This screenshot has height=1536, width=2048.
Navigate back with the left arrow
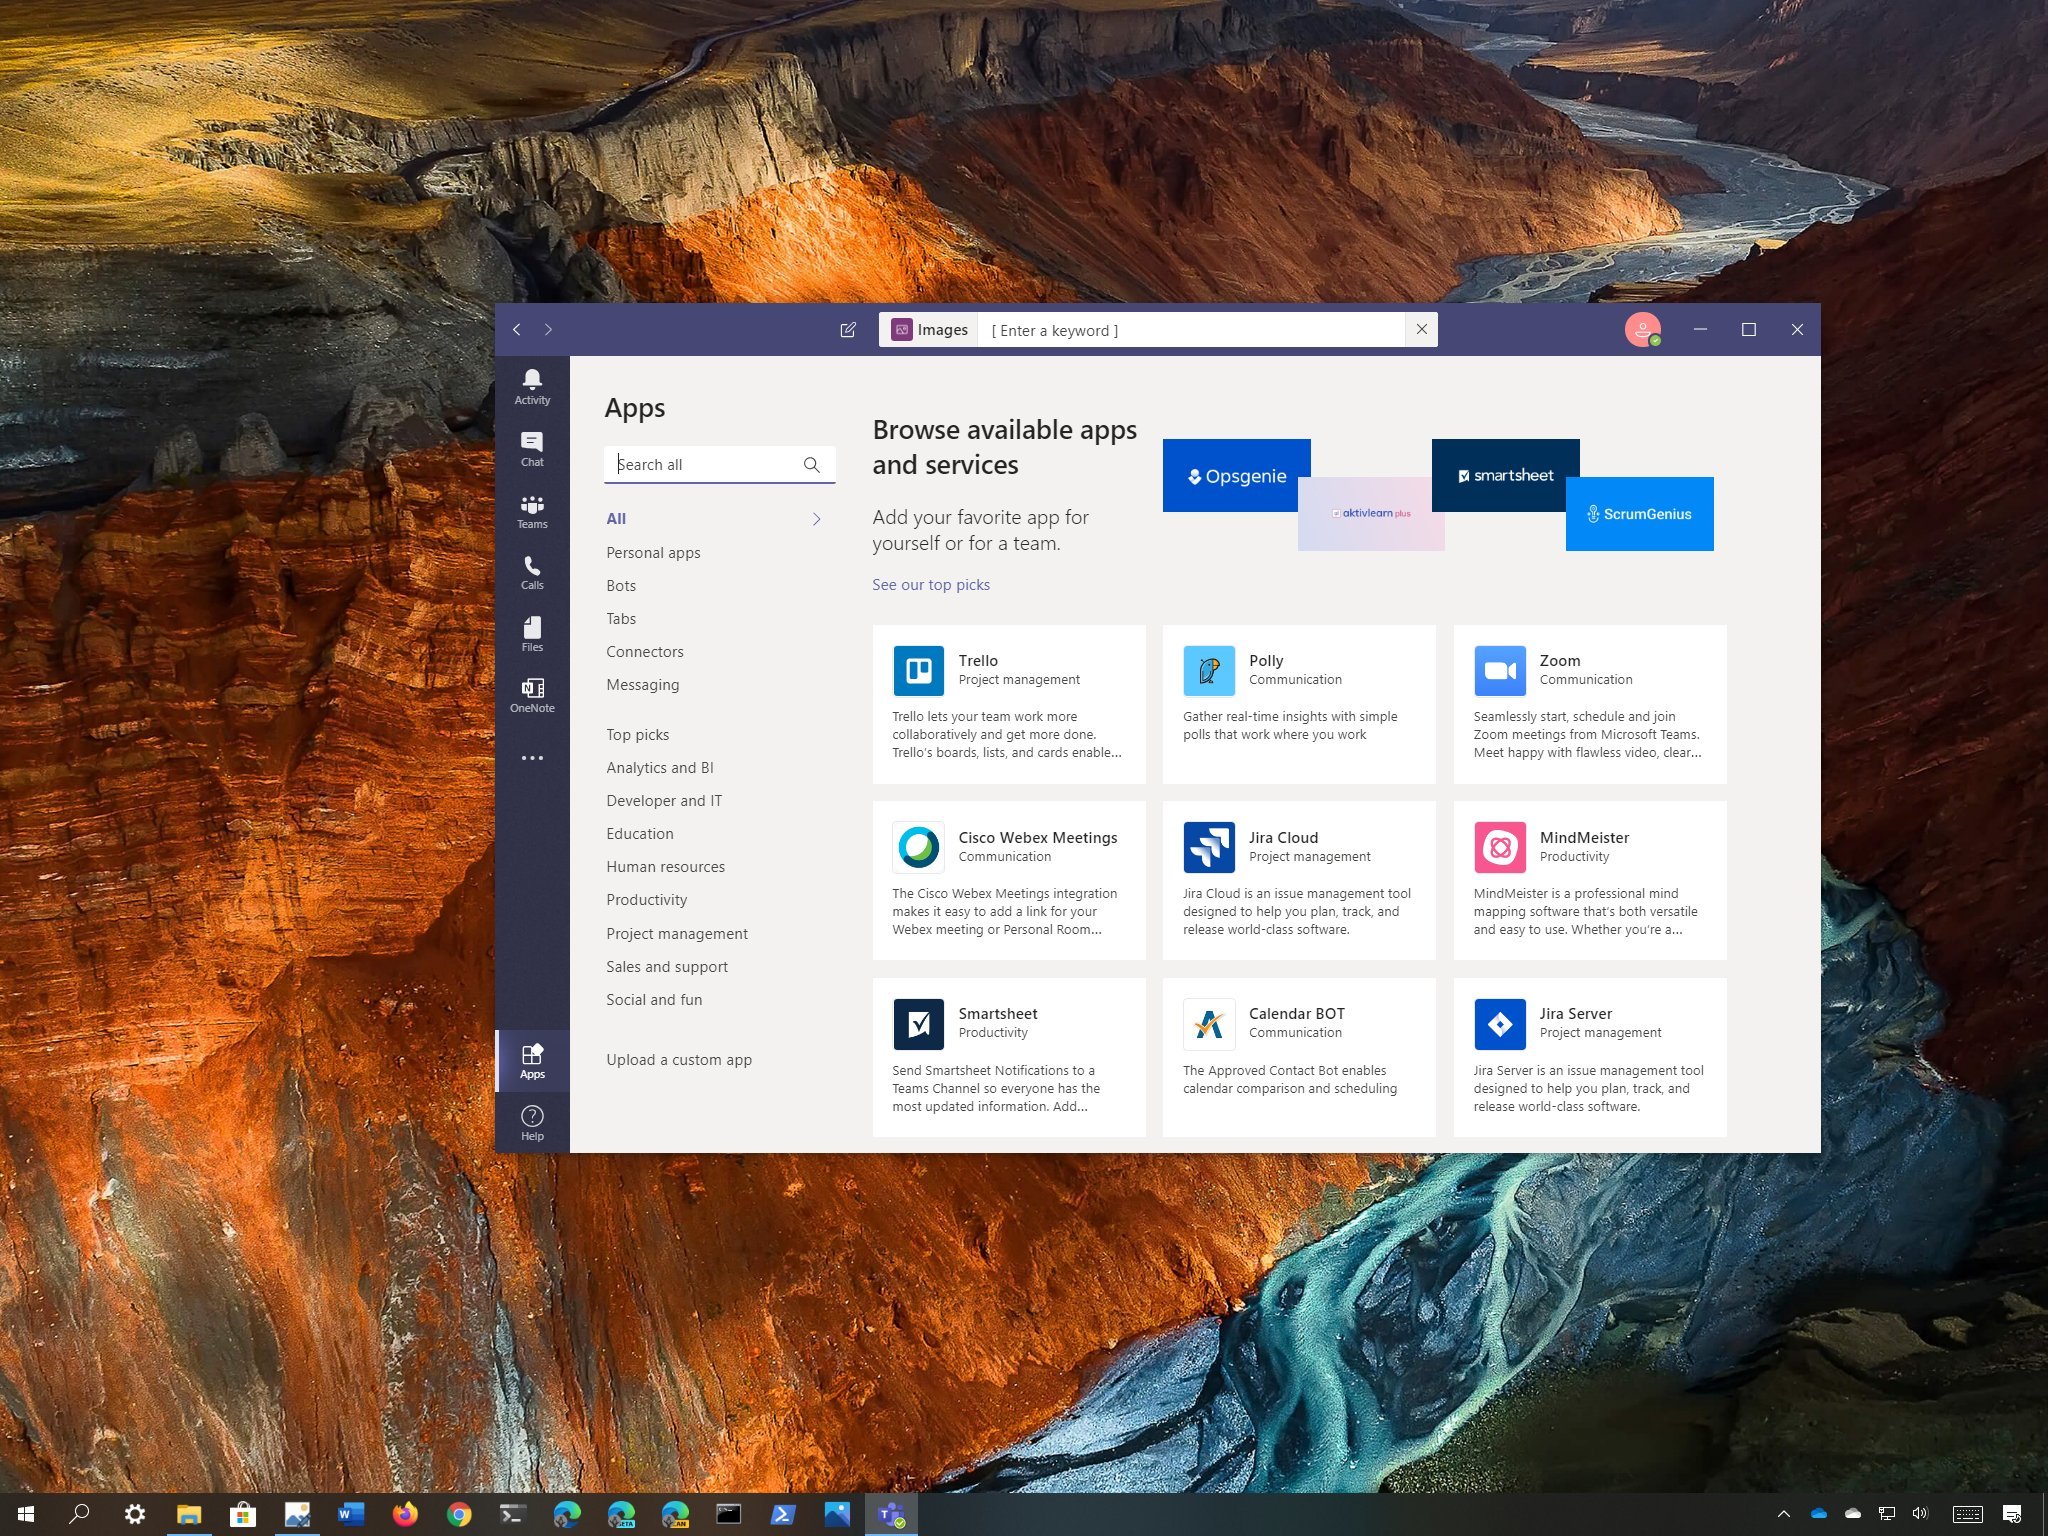[517, 329]
